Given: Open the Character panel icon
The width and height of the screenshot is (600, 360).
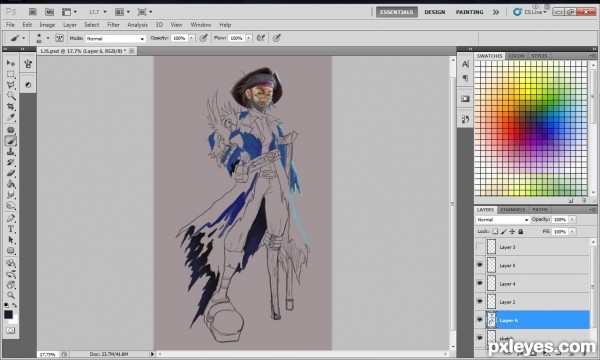Looking at the screenshot, I should pos(465,64).
